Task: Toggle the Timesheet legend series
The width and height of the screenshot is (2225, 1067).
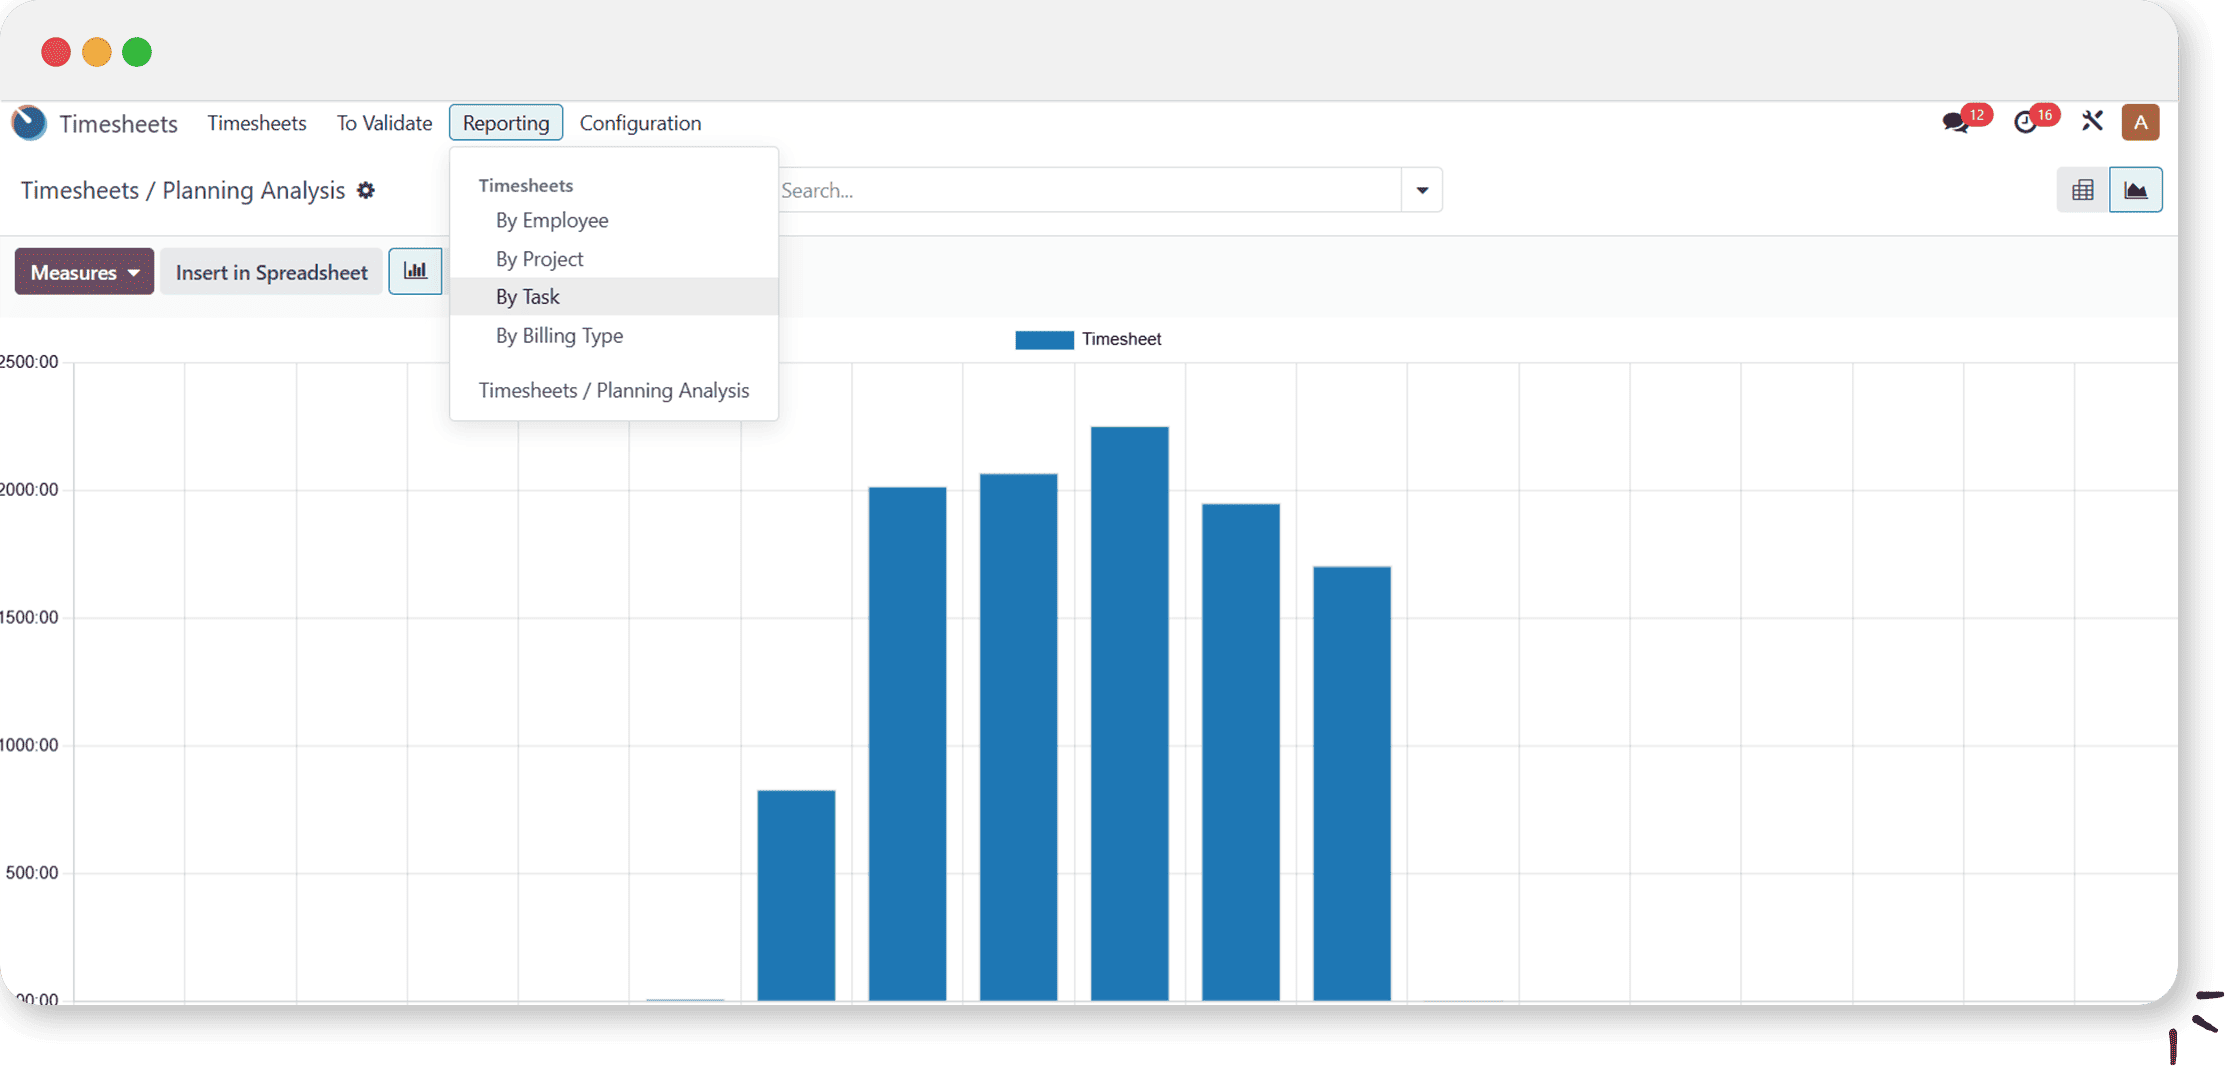Action: tap(1088, 340)
